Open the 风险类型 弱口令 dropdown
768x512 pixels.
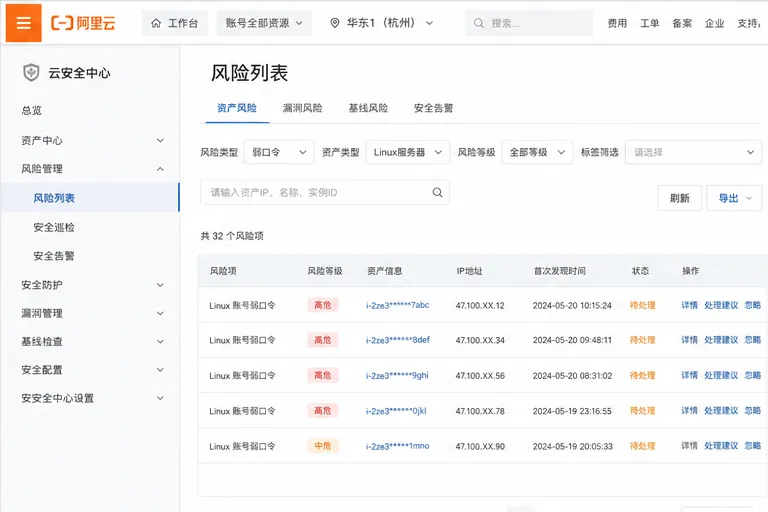279,152
